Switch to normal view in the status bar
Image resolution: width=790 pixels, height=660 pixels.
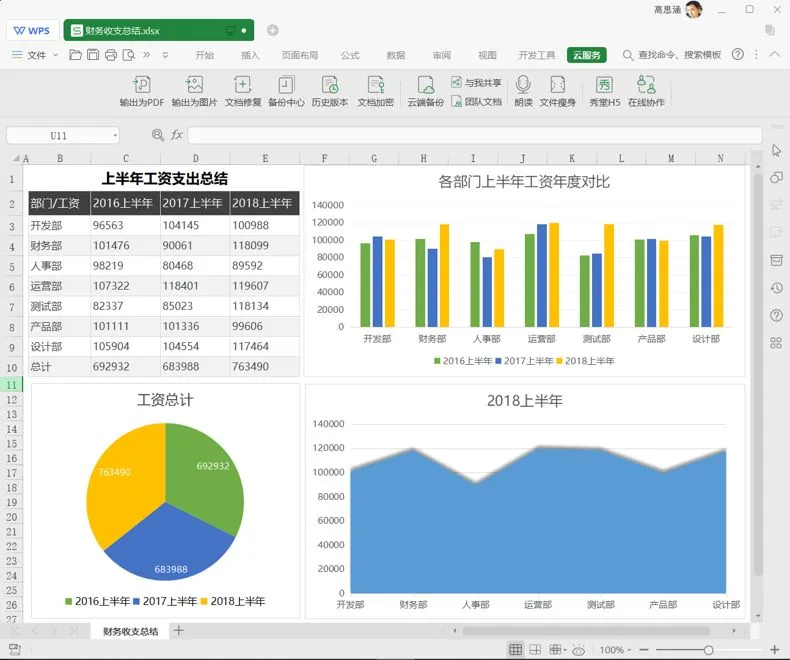pyautogui.click(x=515, y=649)
